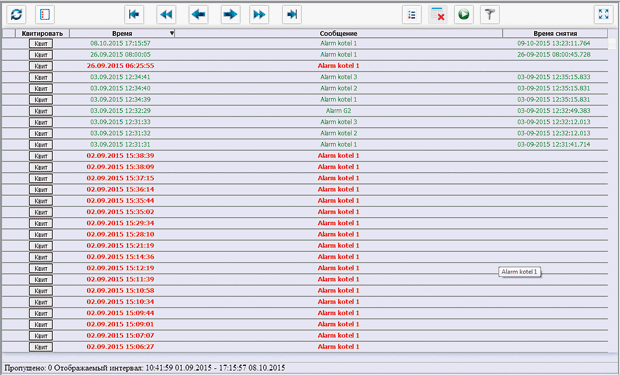Click red timestamp 26.09.2015 06:25:55
Screen dimensions: 620x375
tap(120, 66)
